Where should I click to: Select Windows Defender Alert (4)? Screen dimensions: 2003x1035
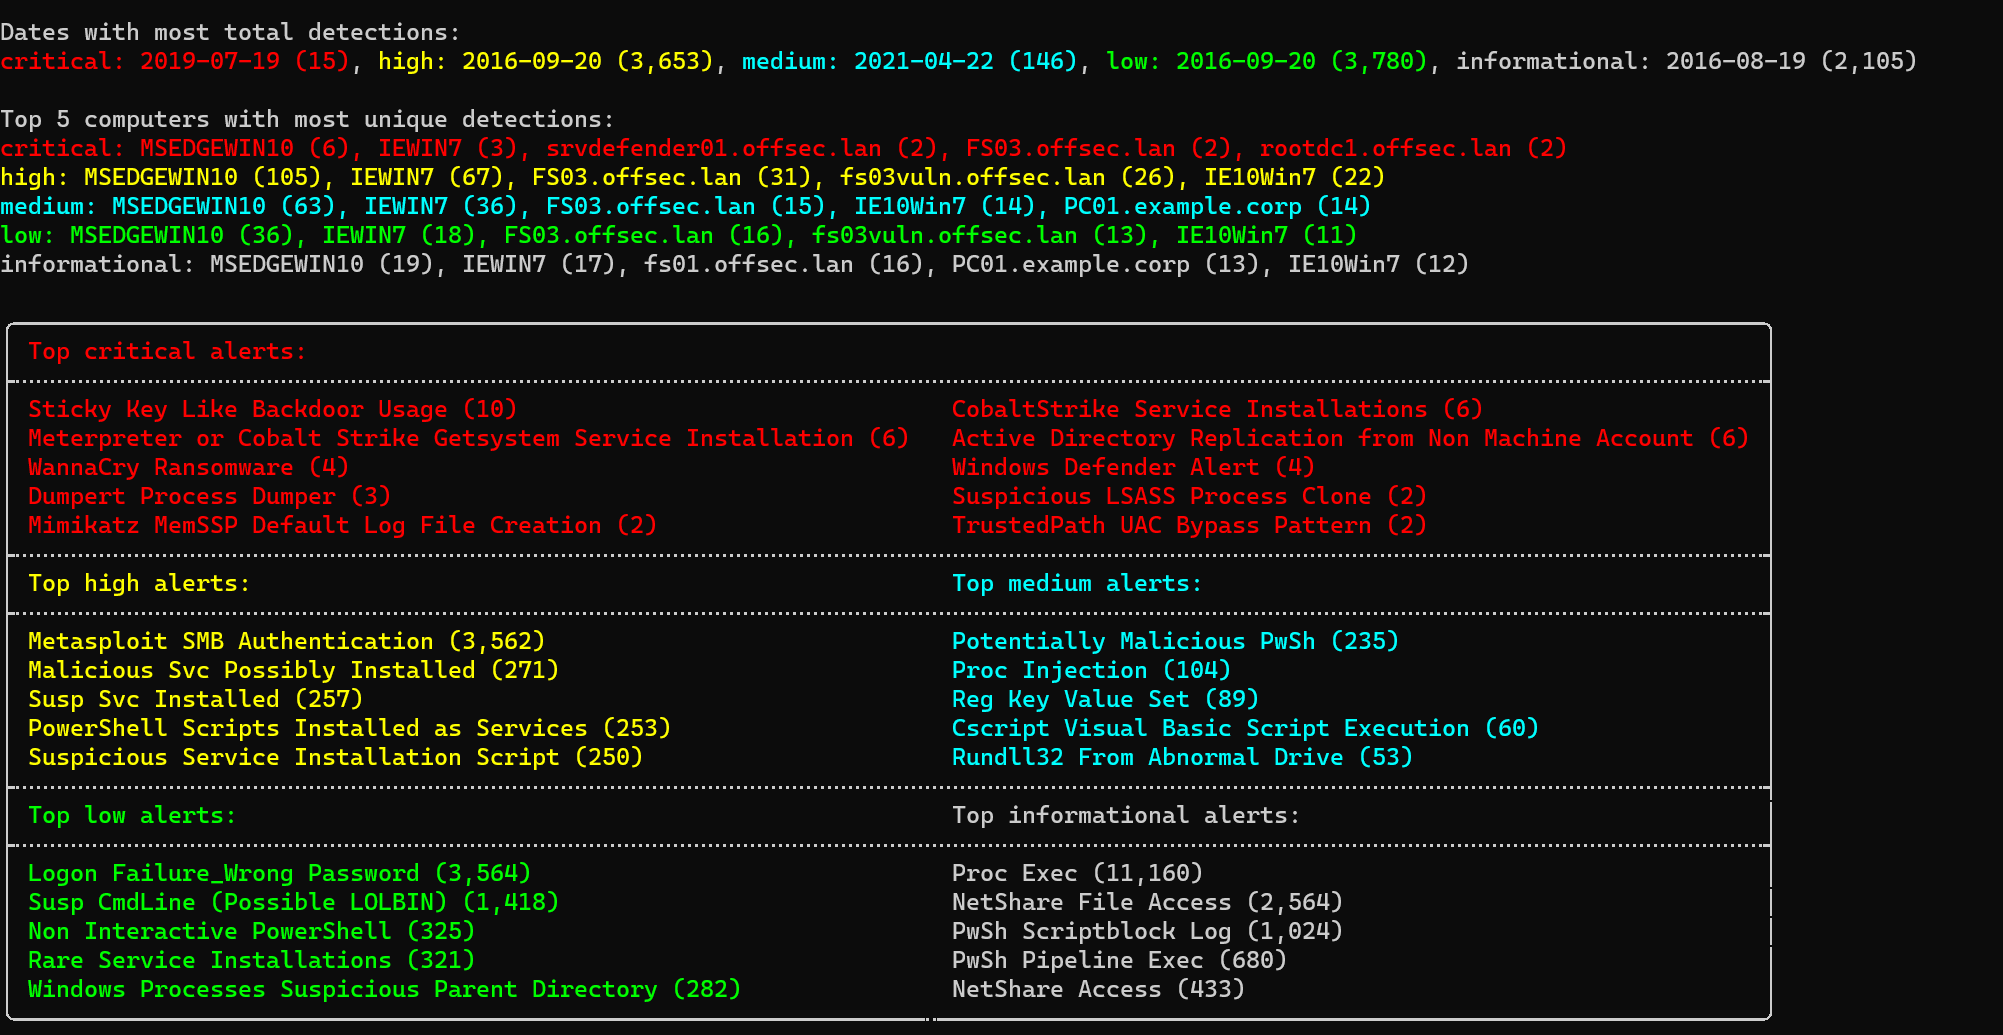pyautogui.click(x=1133, y=467)
